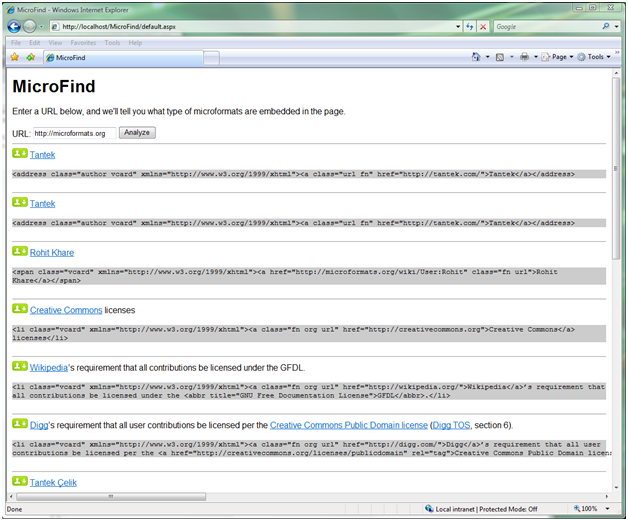Open the Rohit Khare link

tap(52, 253)
